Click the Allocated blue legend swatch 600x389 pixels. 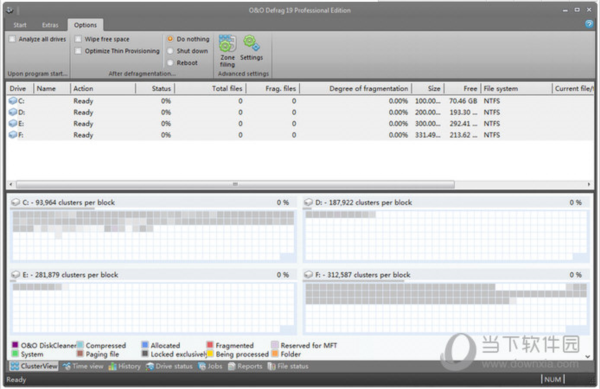(x=145, y=345)
